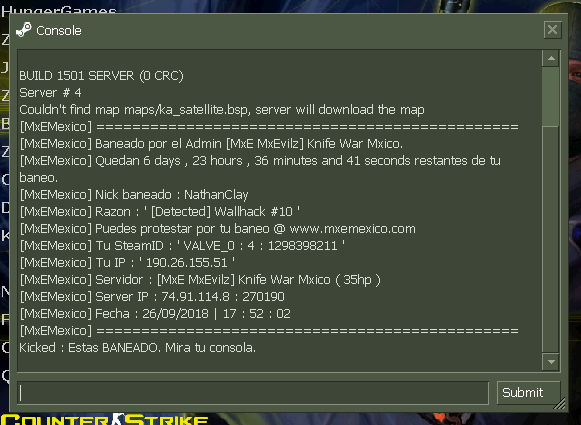Click the scroll up arrow in console output
This screenshot has height=425, width=581.
[x=551, y=58]
